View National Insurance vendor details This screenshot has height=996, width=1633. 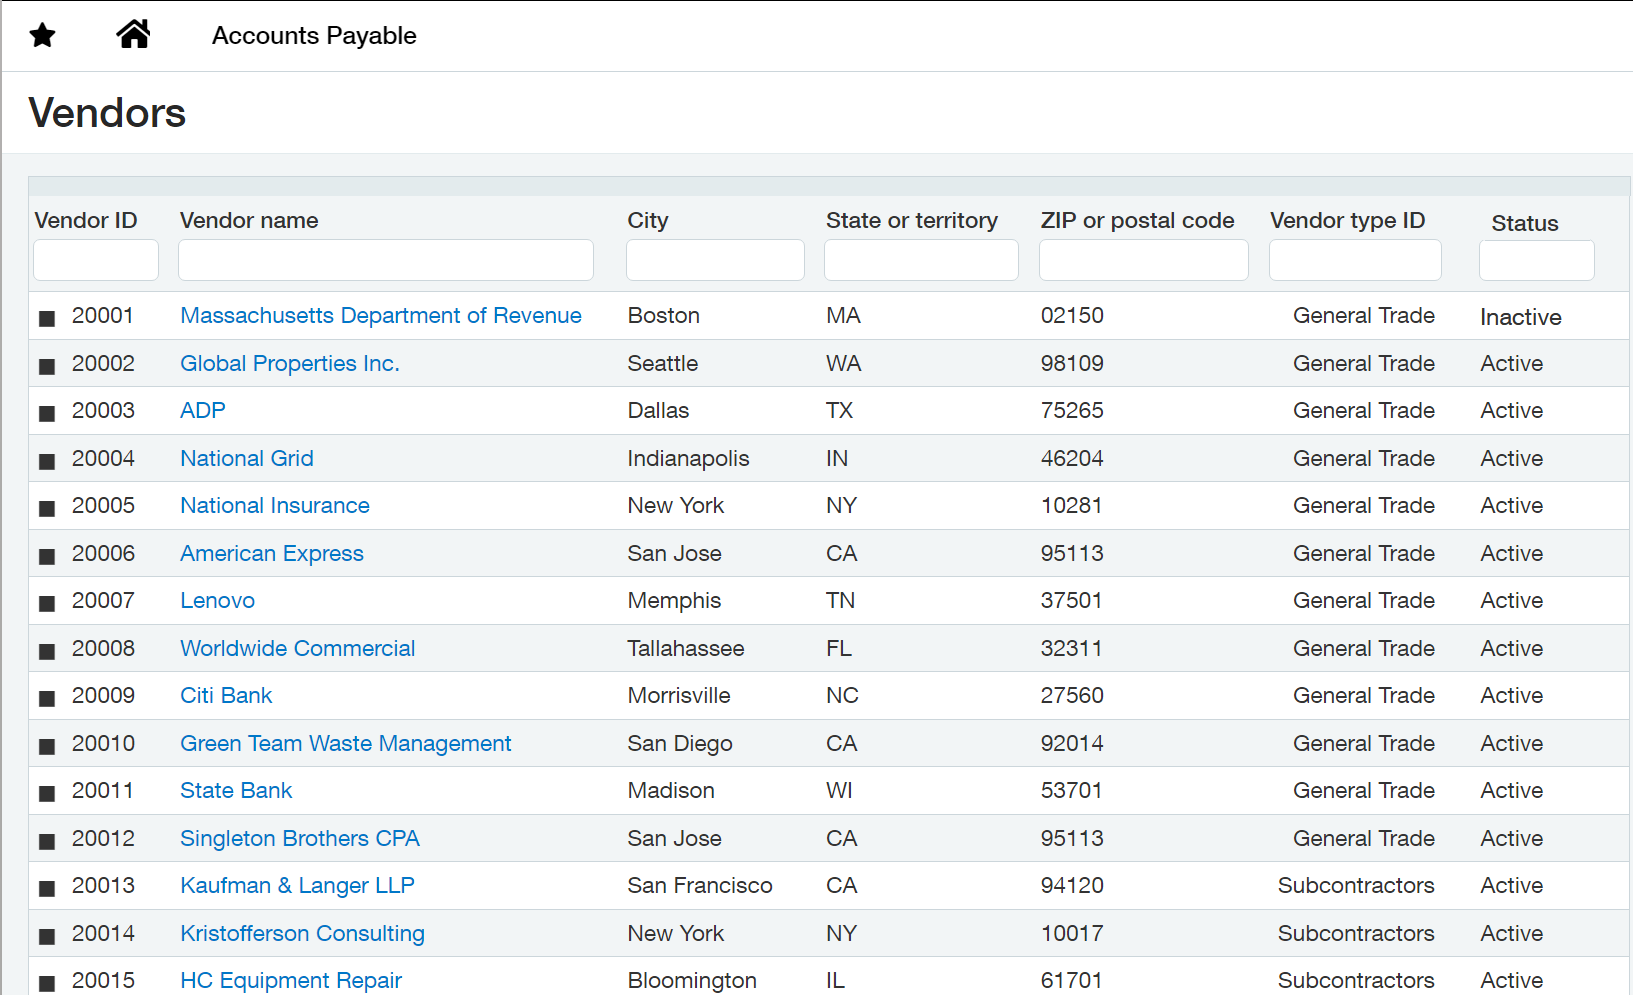pyautogui.click(x=275, y=505)
